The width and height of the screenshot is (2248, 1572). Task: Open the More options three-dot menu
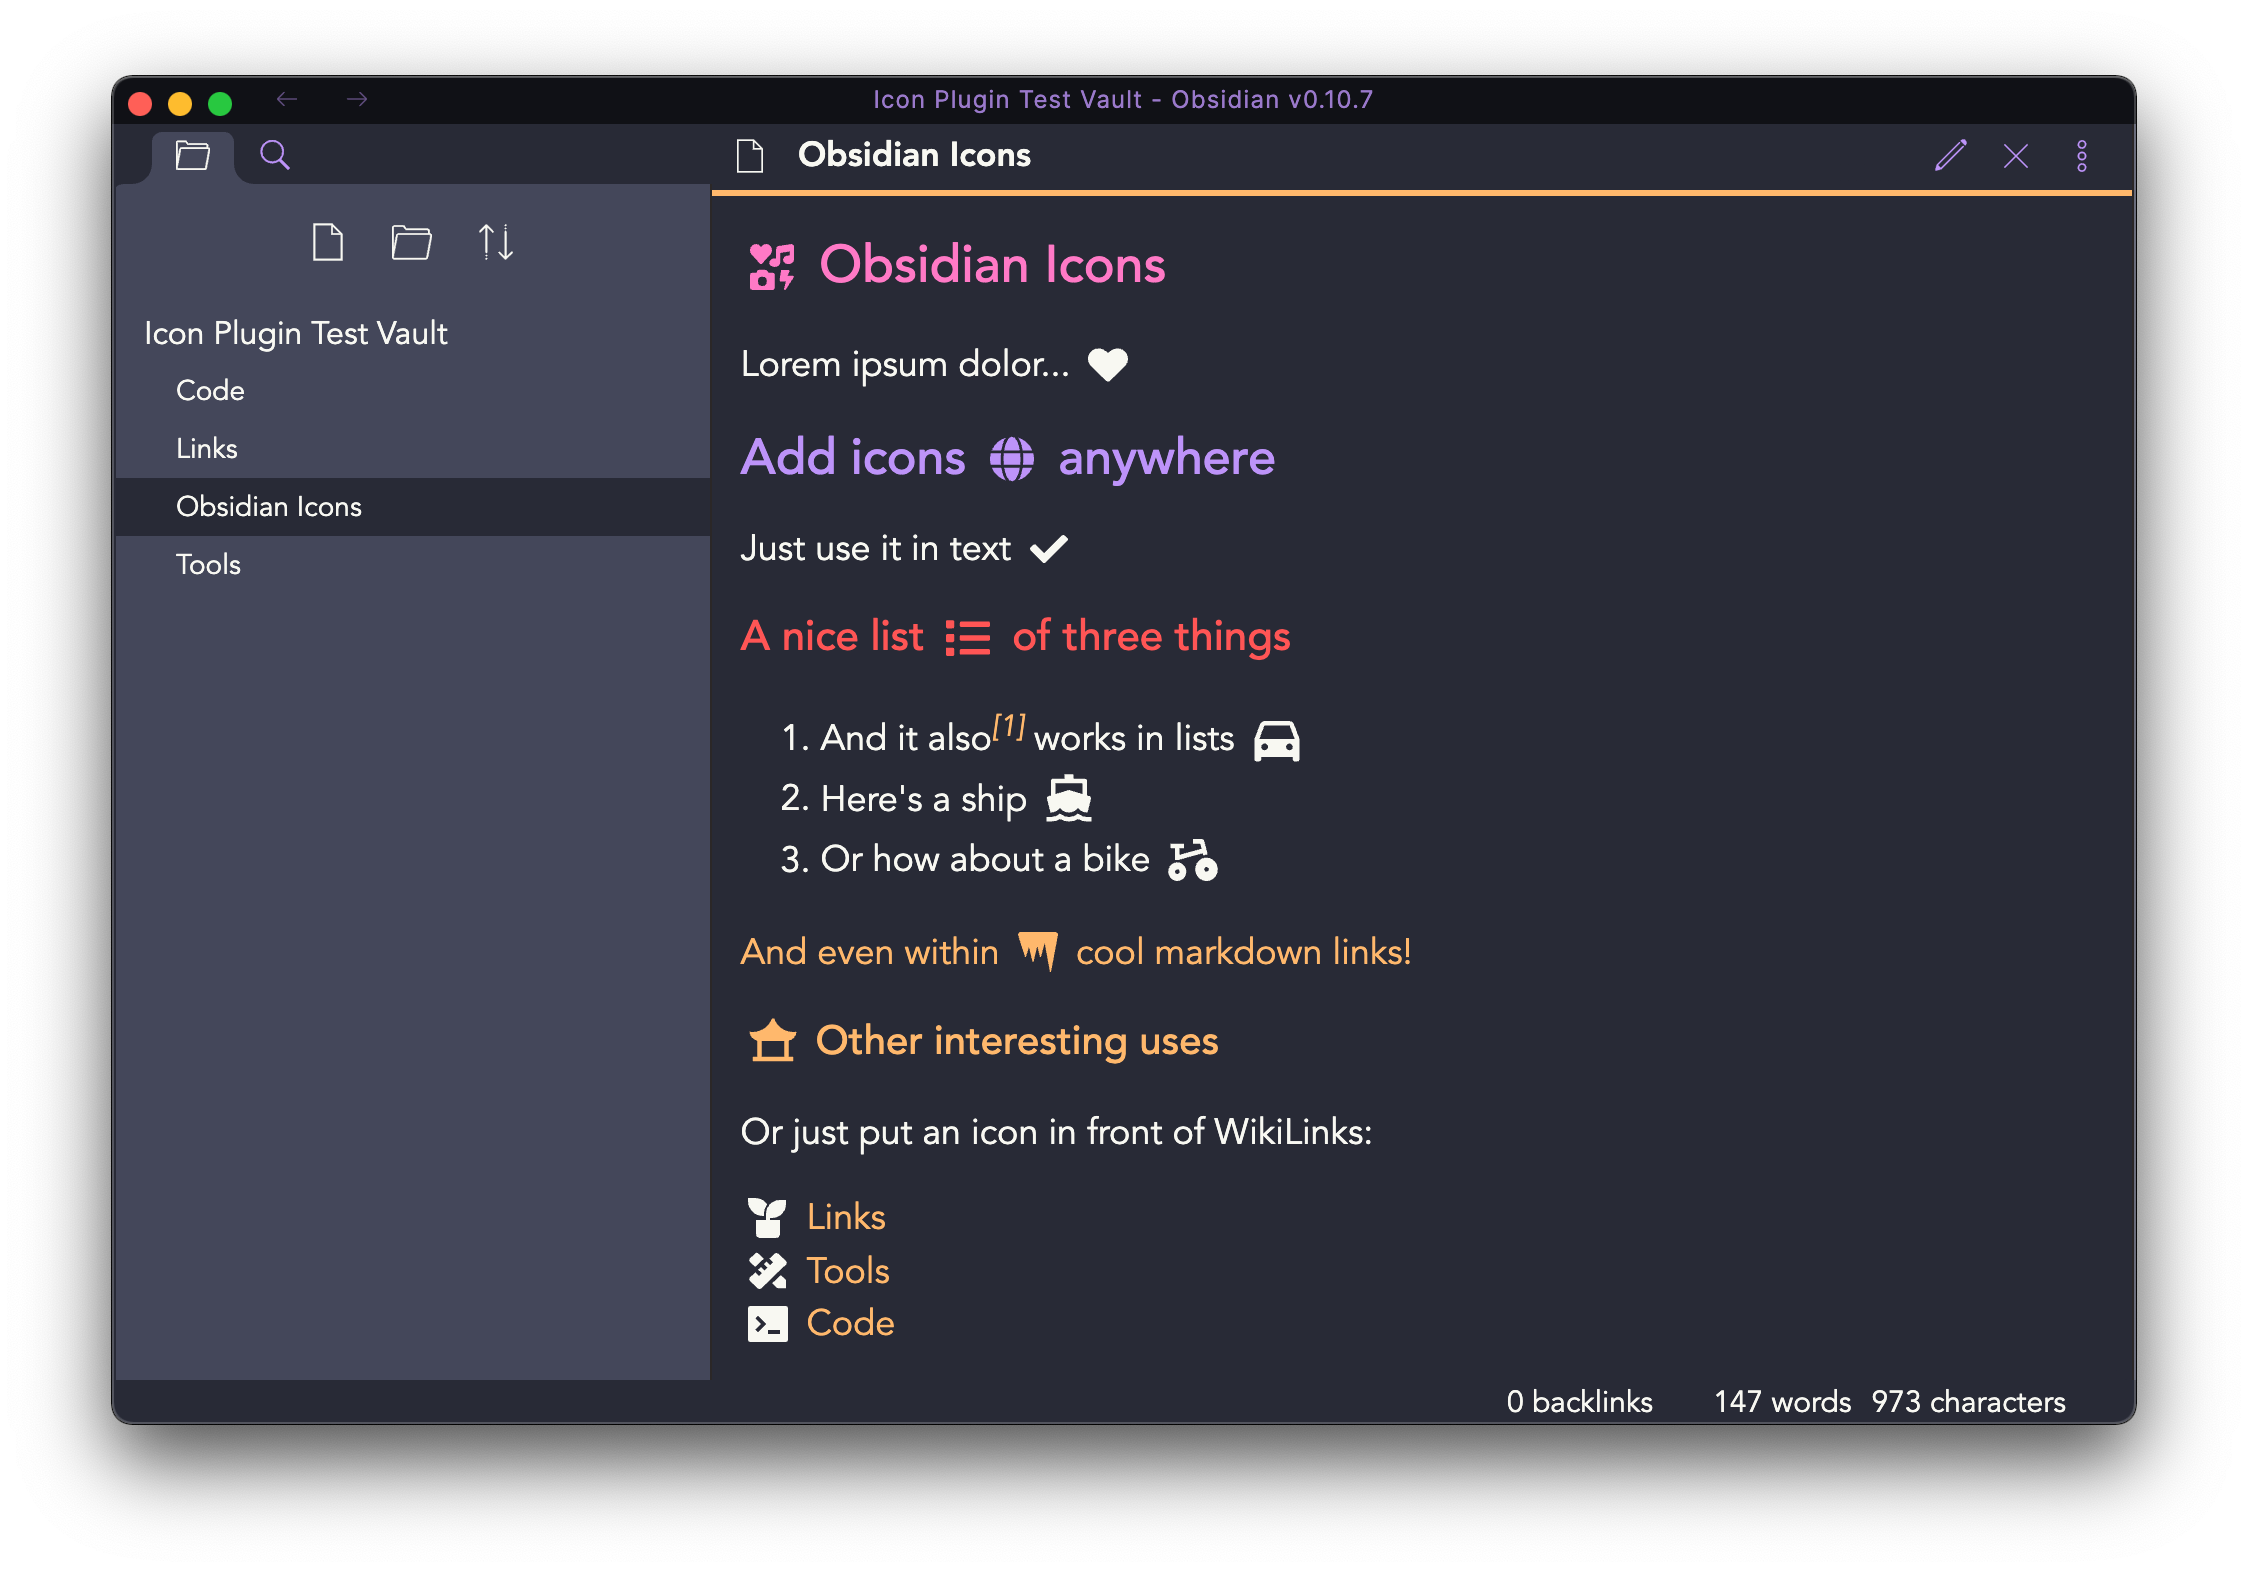coord(2082,155)
